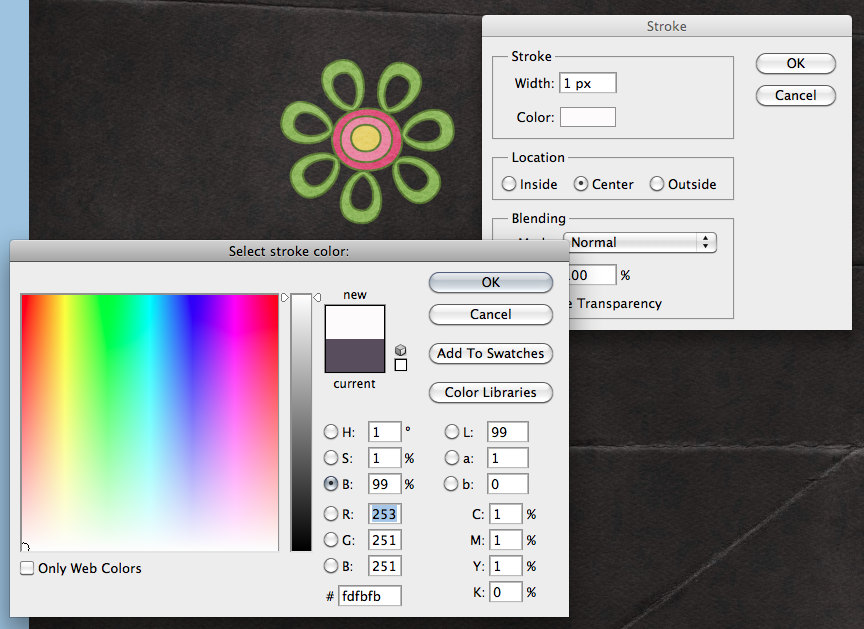864x629 pixels.
Task: Open Color Libraries
Action: [490, 393]
